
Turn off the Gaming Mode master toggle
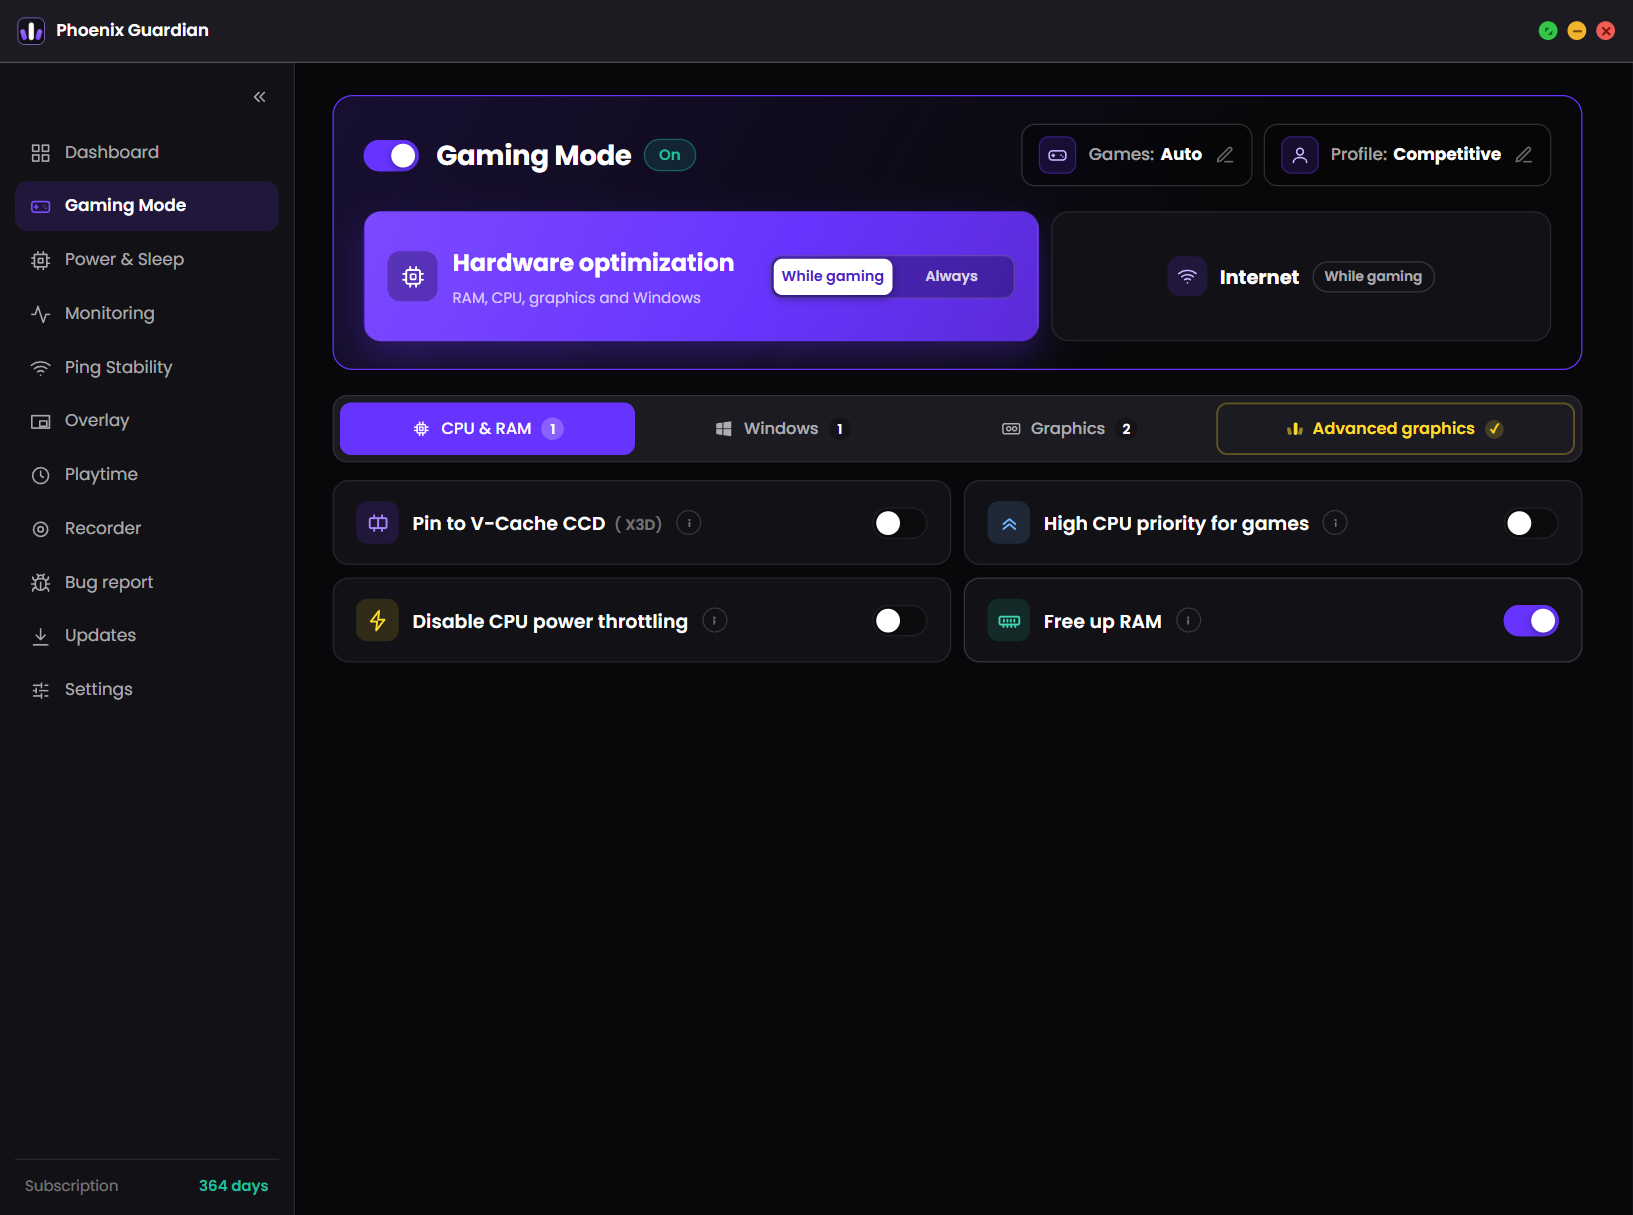(391, 156)
